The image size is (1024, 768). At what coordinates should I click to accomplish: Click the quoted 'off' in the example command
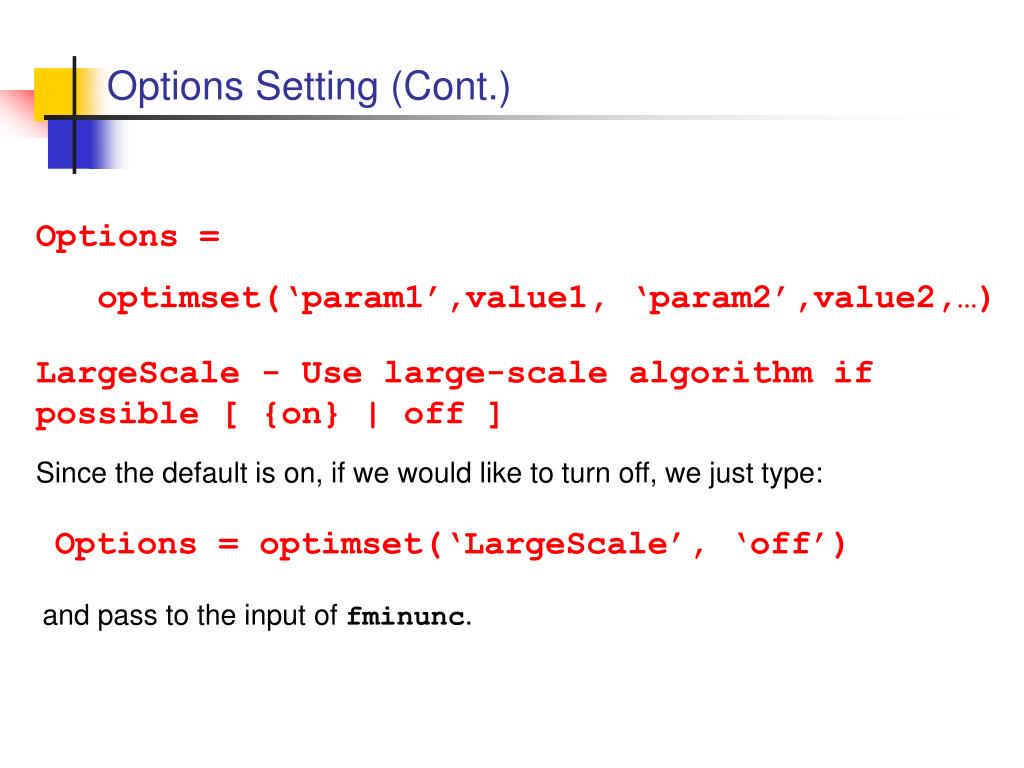point(780,545)
